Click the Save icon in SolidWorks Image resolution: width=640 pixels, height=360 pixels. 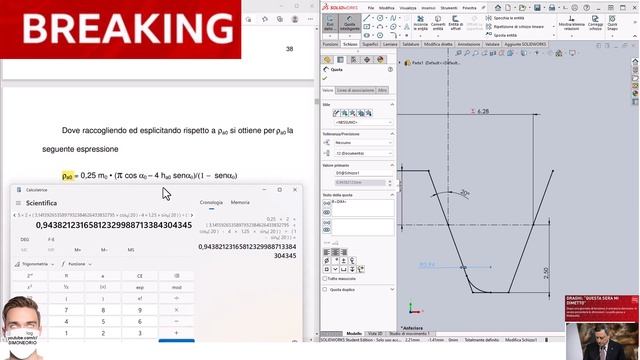tap(538, 8)
